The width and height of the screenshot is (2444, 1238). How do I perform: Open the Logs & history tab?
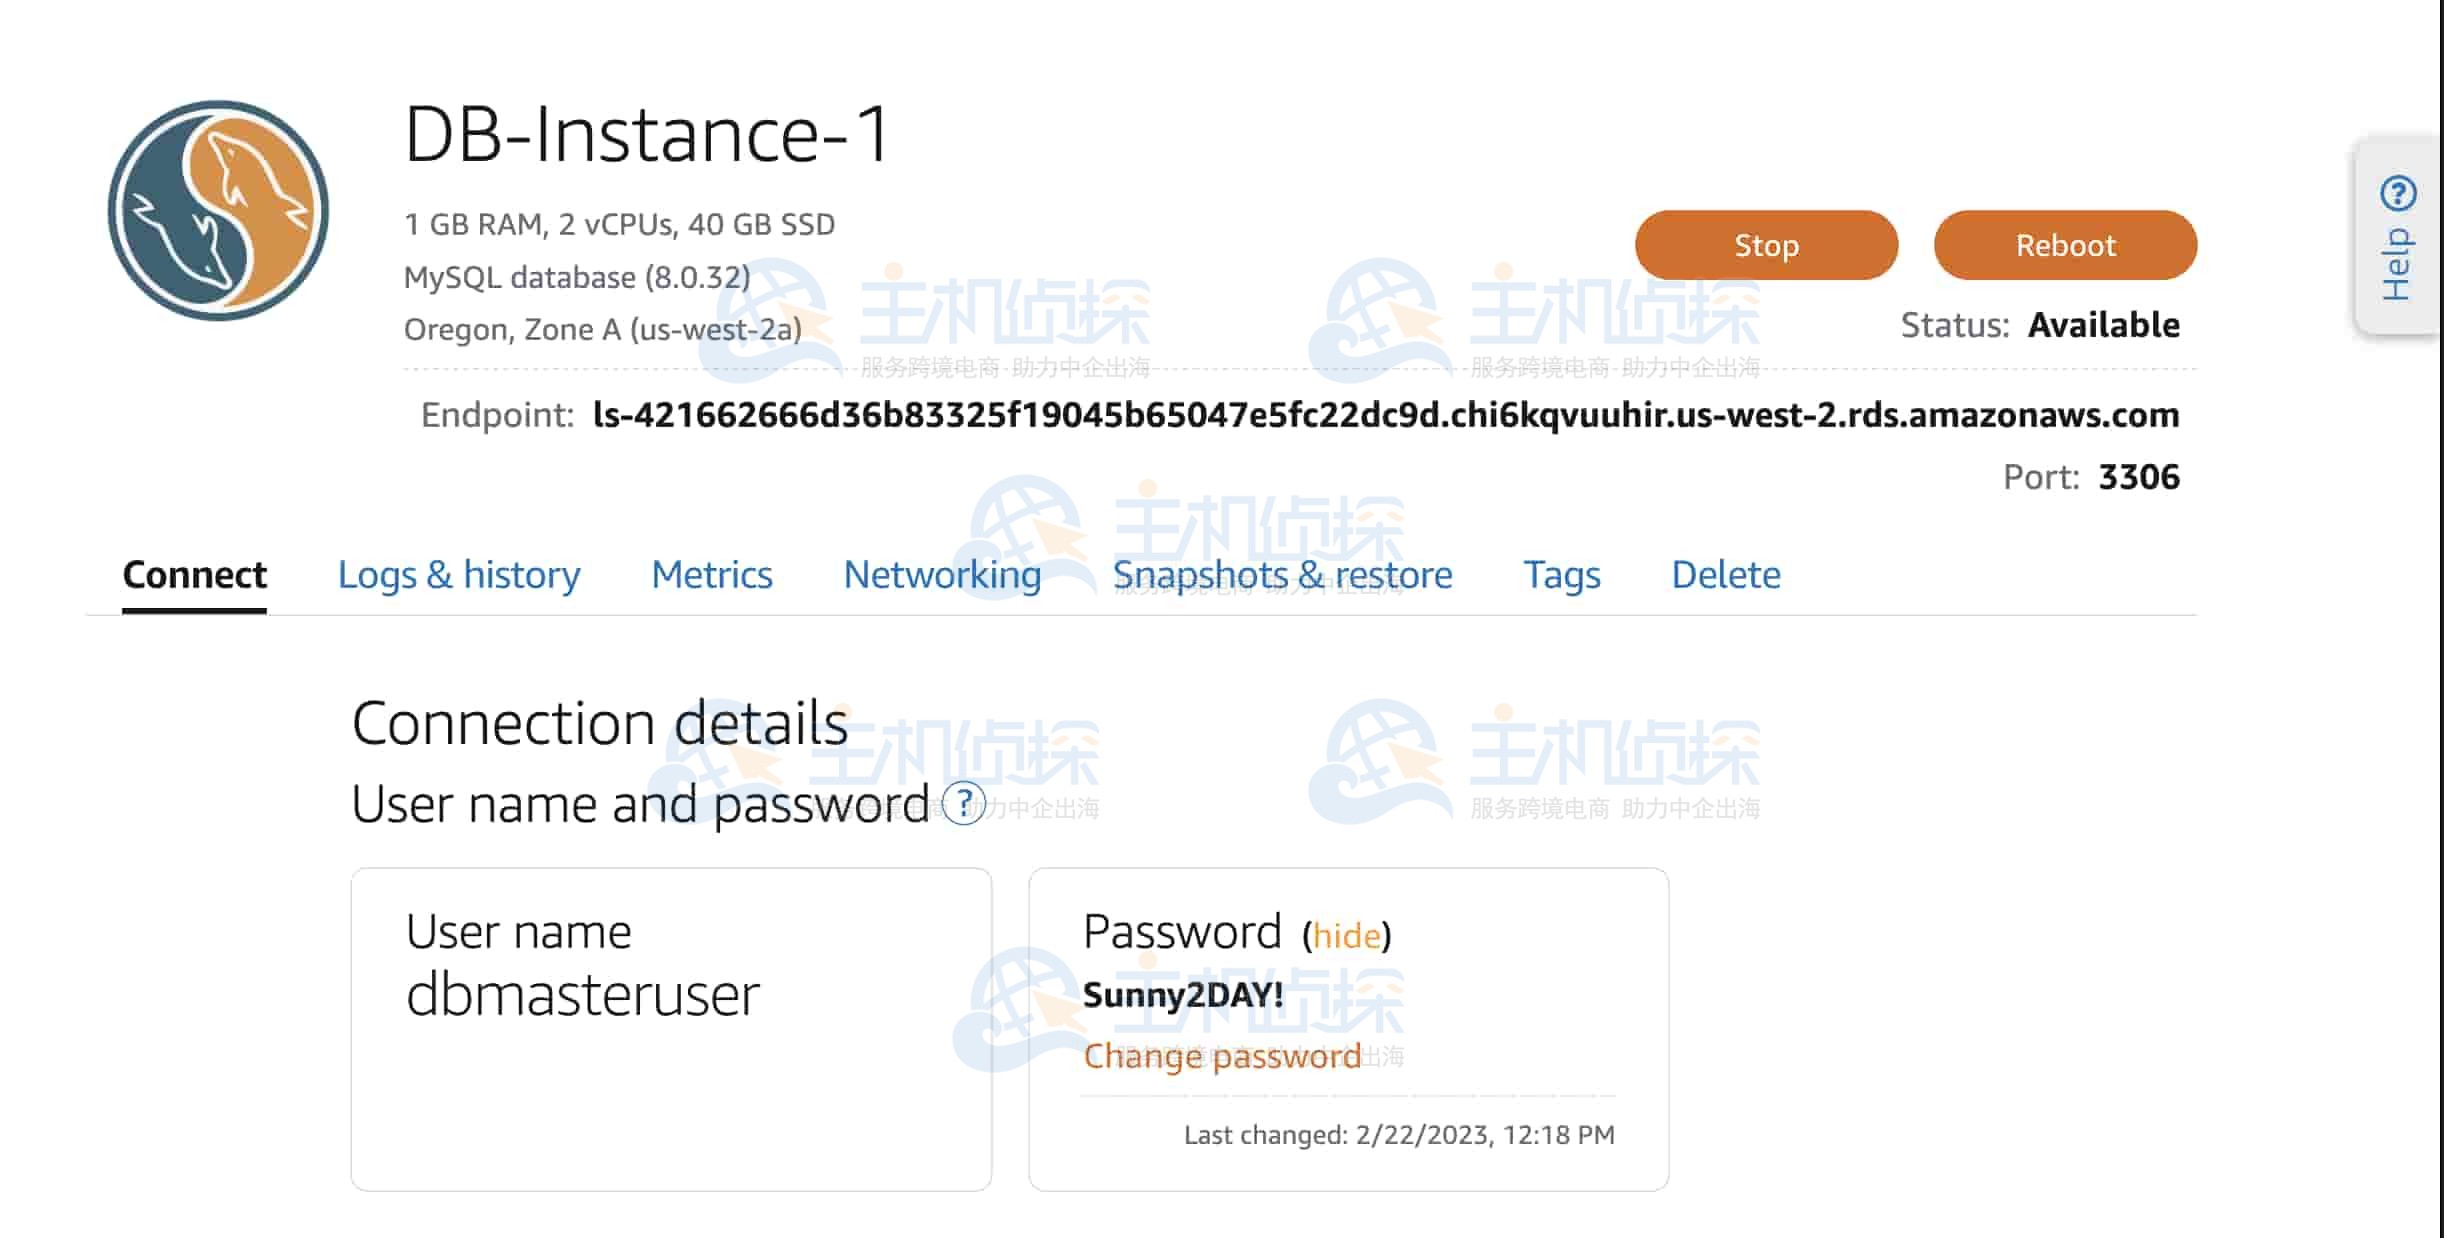click(x=459, y=575)
